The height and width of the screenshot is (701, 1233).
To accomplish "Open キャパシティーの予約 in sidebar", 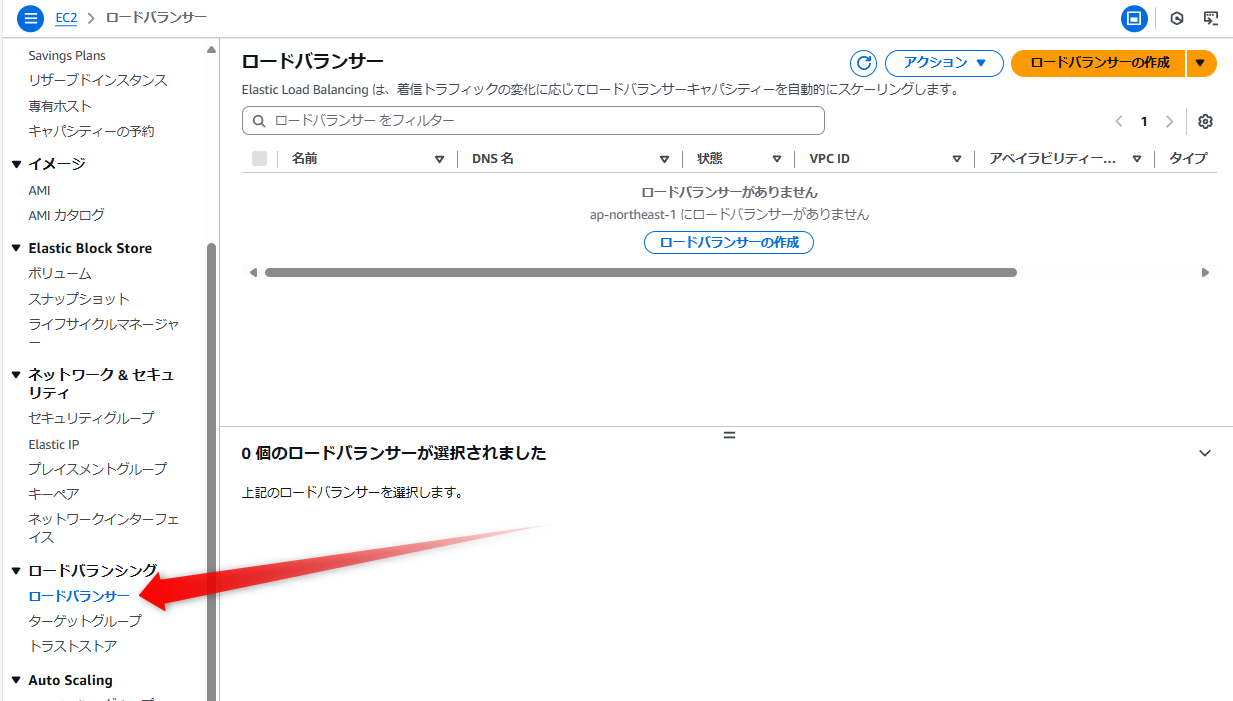I will click(91, 131).
